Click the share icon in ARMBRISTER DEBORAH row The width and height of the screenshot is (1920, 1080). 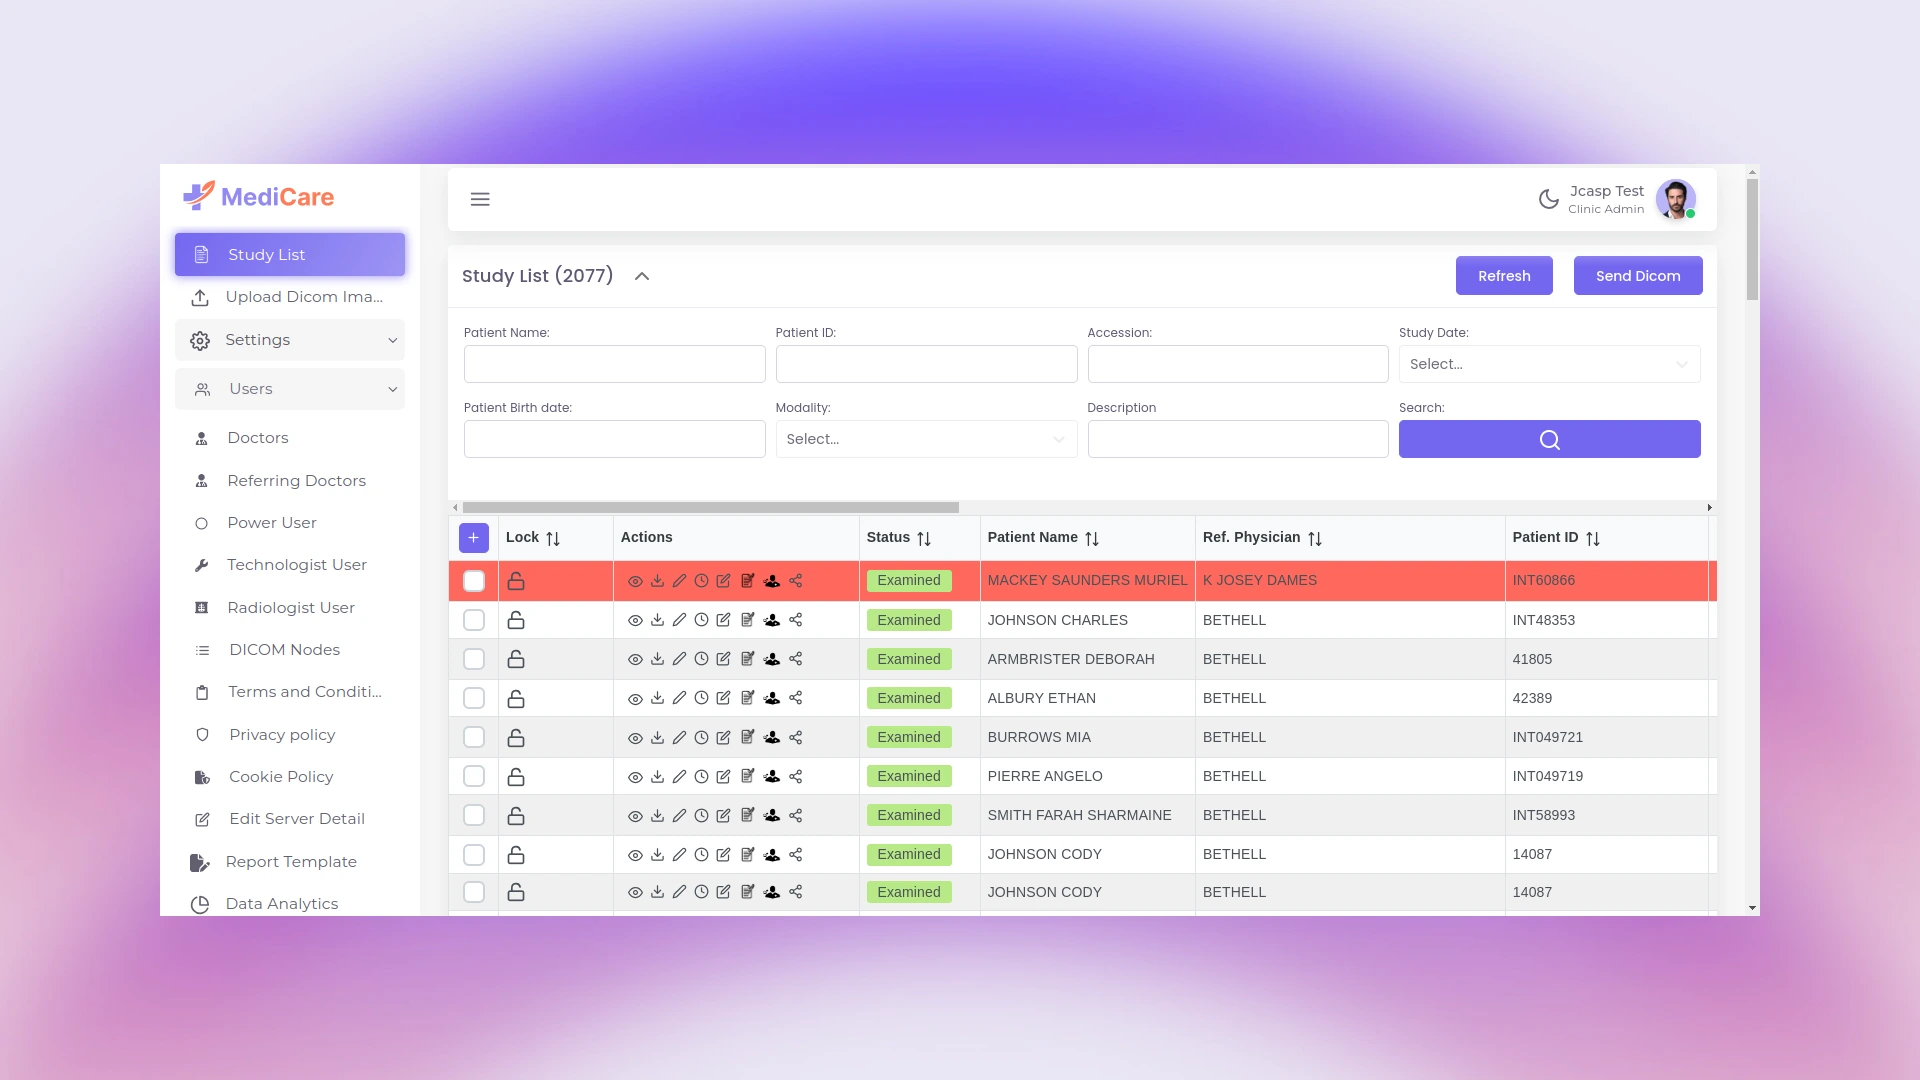[x=796, y=659]
